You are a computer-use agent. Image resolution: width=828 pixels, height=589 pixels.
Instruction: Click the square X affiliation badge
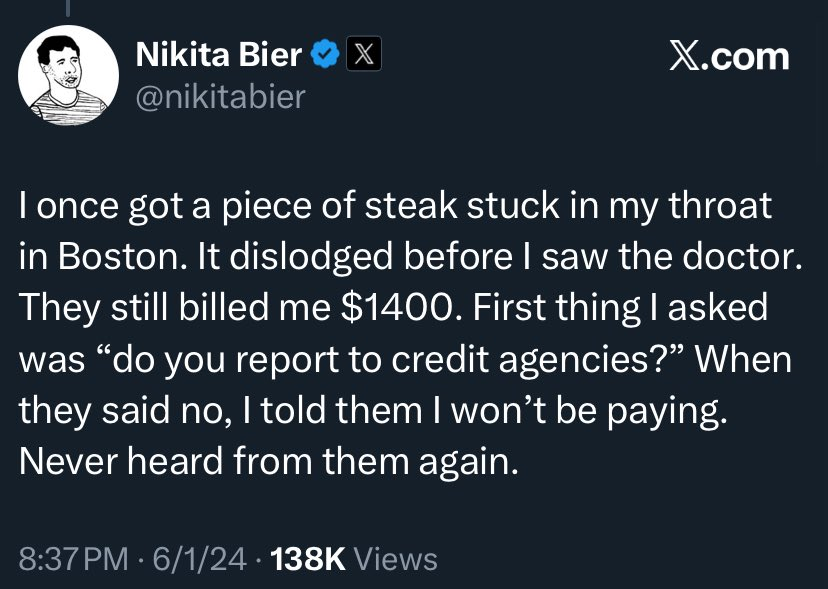(362, 55)
